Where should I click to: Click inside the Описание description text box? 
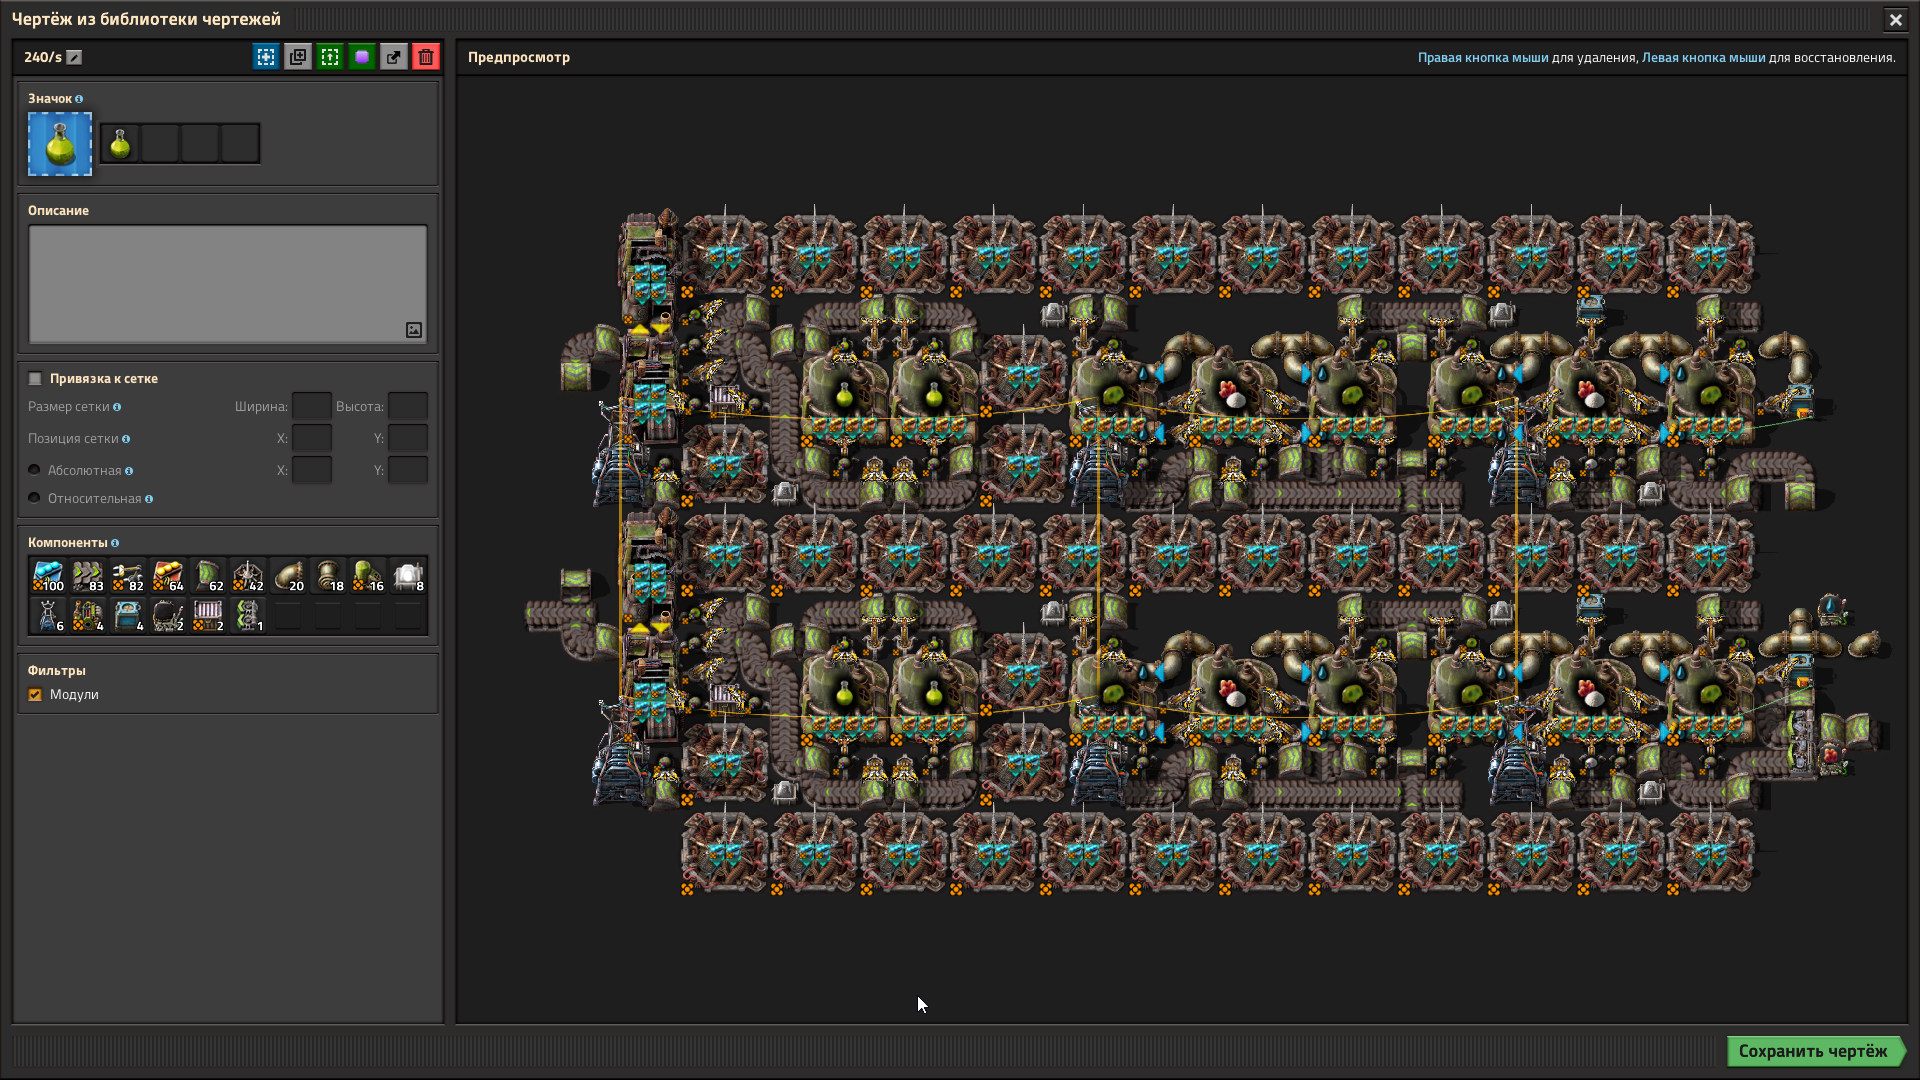(228, 284)
